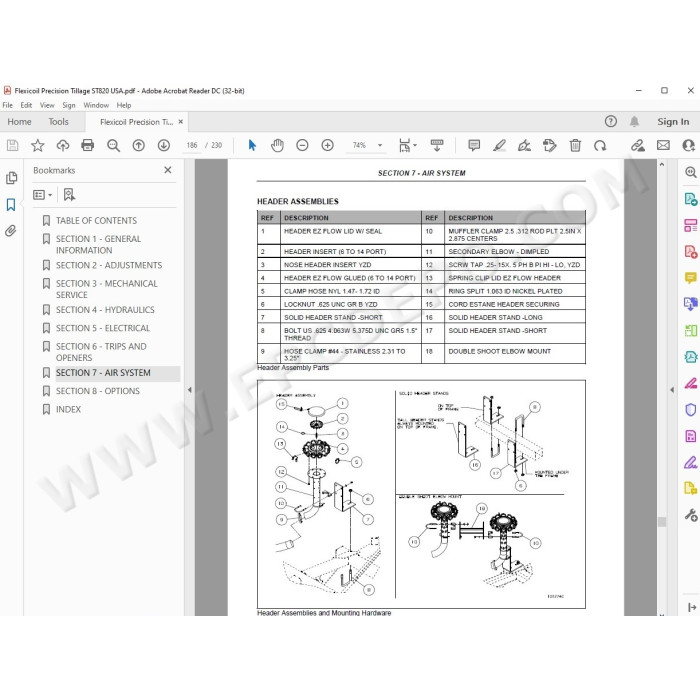700x700 pixels.
Task: Select the highlight text pen
Action: (499, 146)
